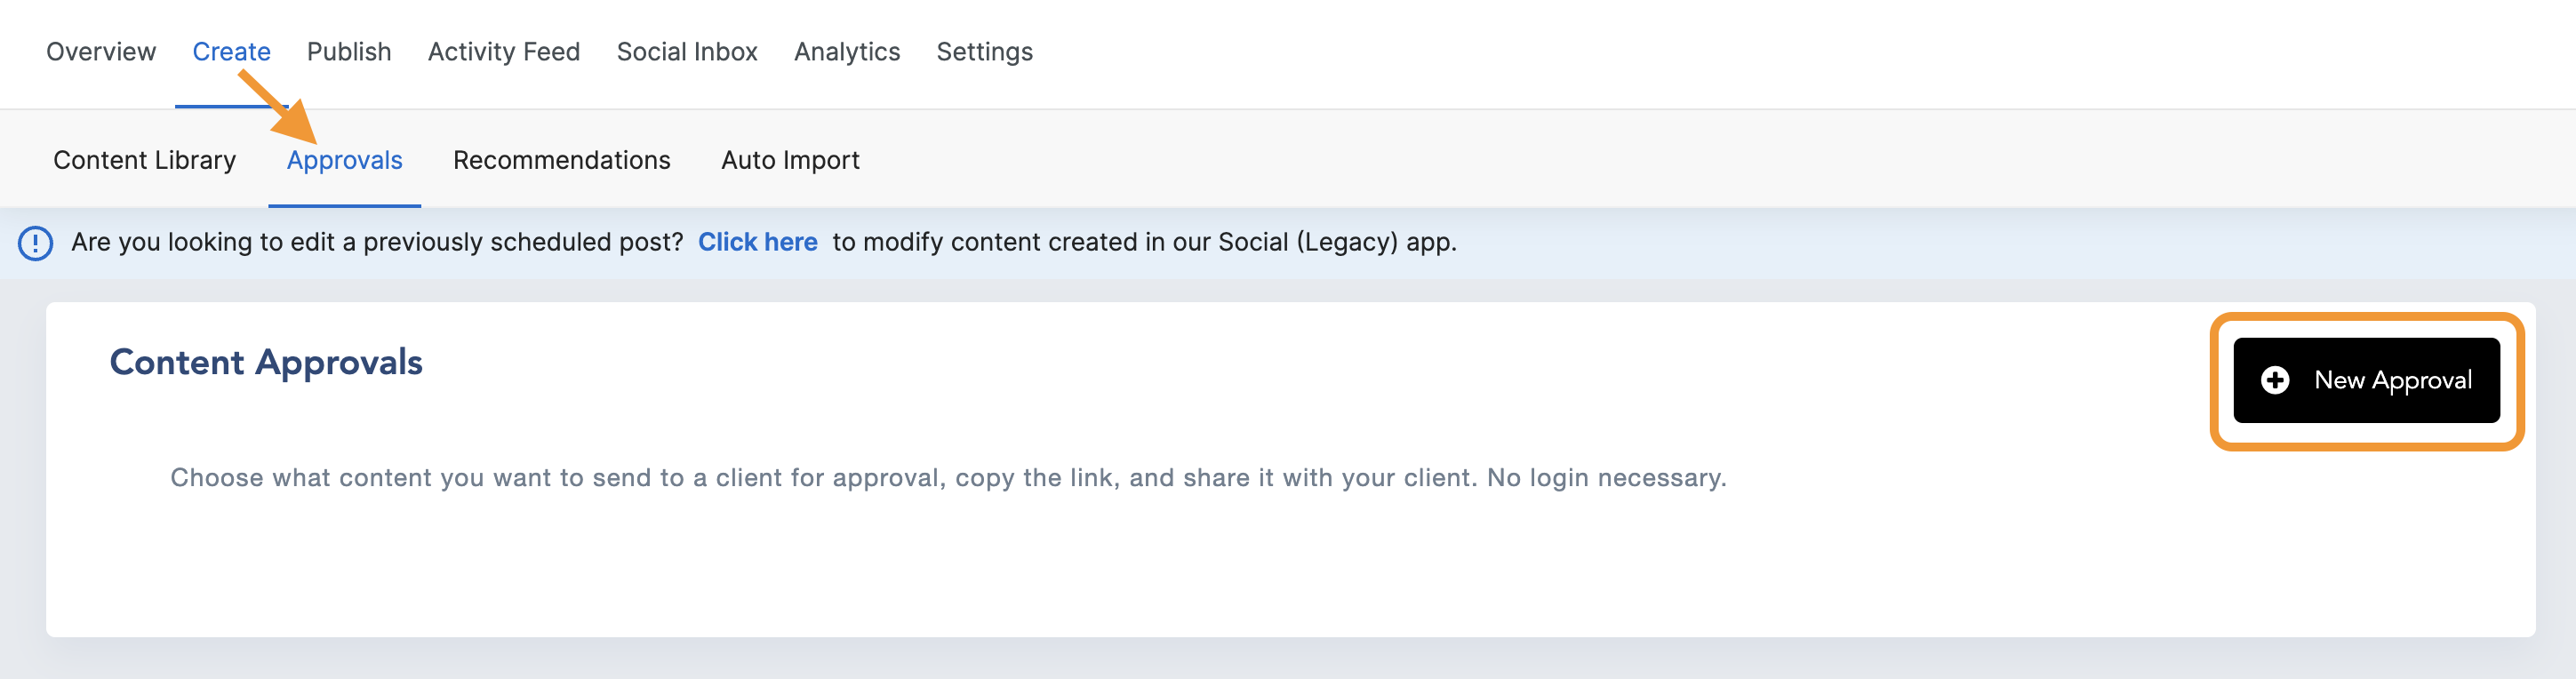Click the 'Click here' legacy app link

[x=758, y=242]
